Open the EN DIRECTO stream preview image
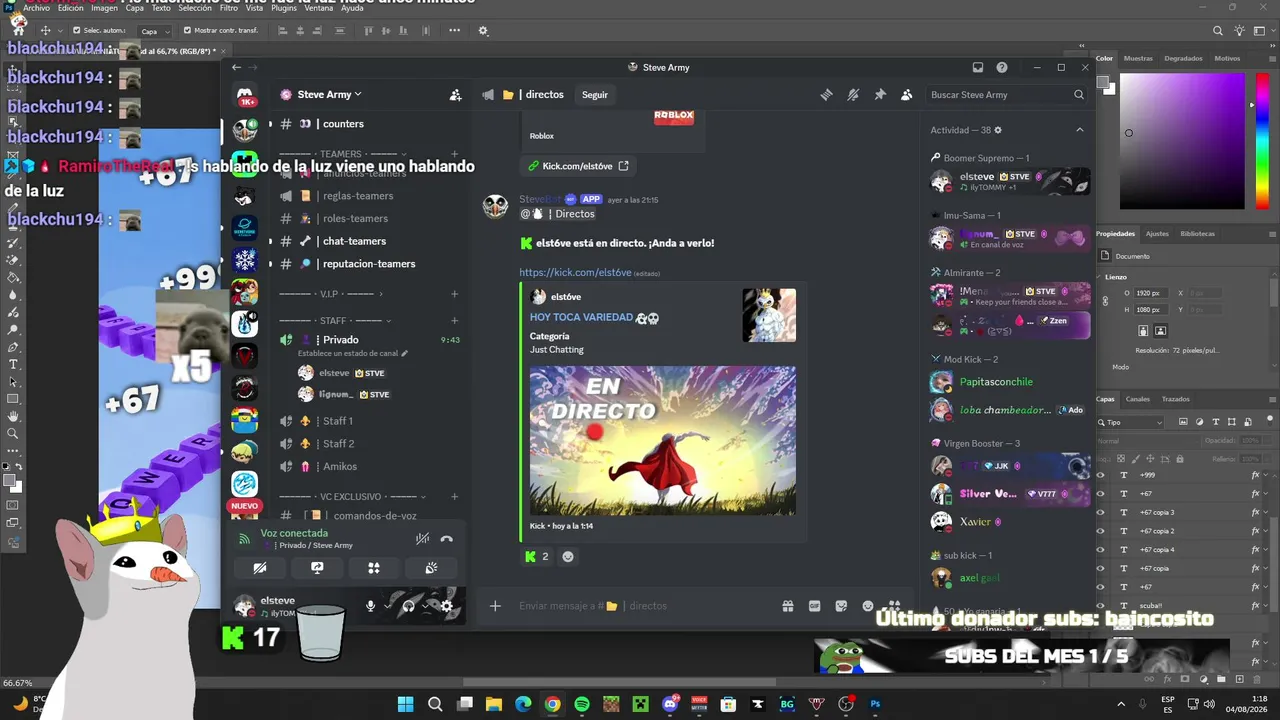Viewport: 1280px width, 720px height. [x=662, y=440]
